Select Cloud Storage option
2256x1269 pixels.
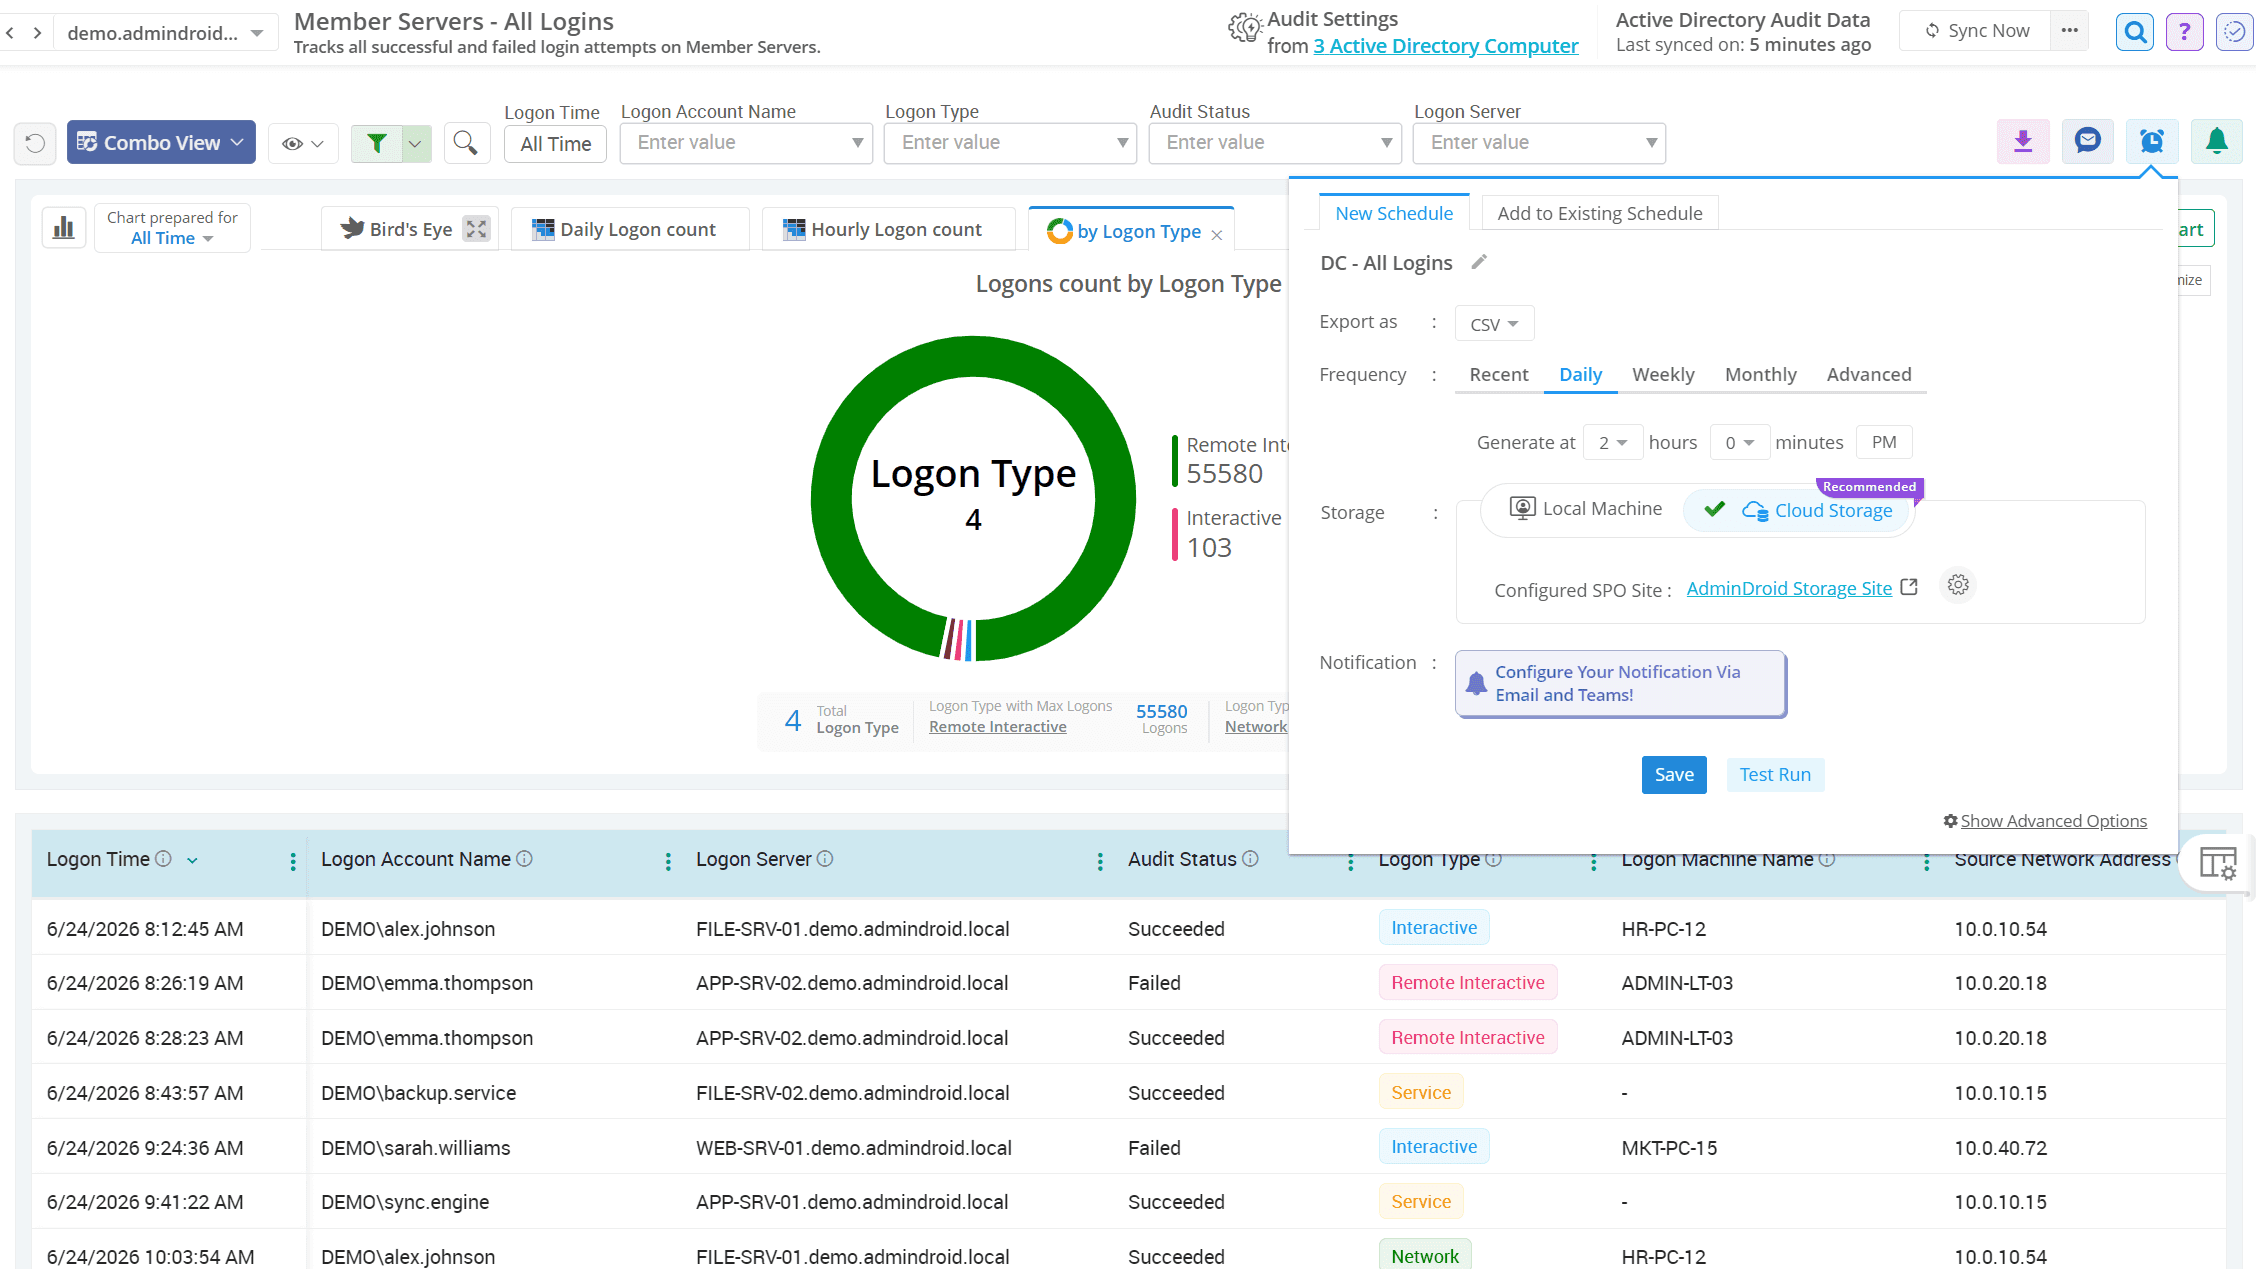[1798, 510]
